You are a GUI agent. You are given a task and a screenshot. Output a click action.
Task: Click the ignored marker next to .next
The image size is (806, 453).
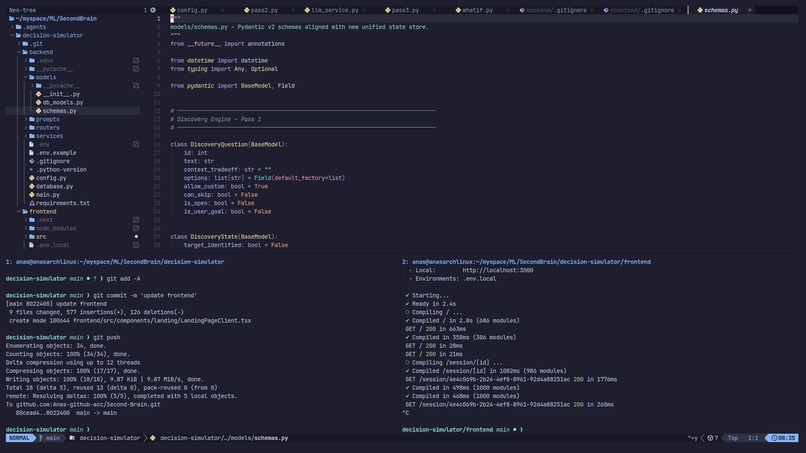point(136,220)
